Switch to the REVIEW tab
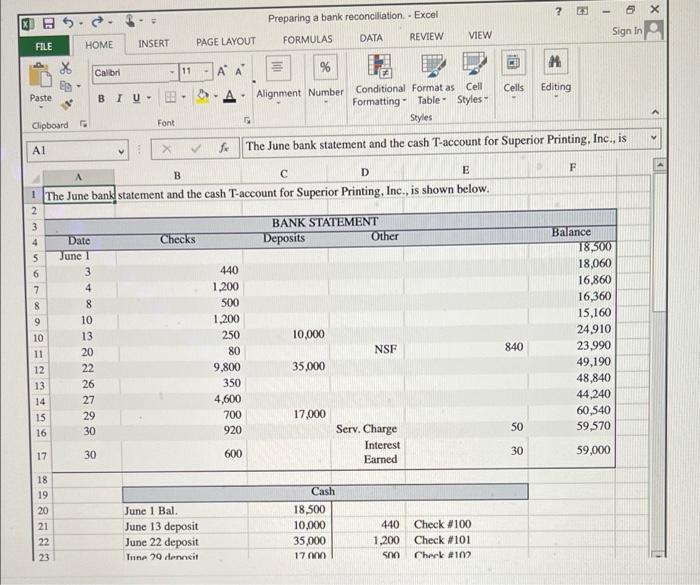Viewport: 700px width, 585px height. pos(426,37)
